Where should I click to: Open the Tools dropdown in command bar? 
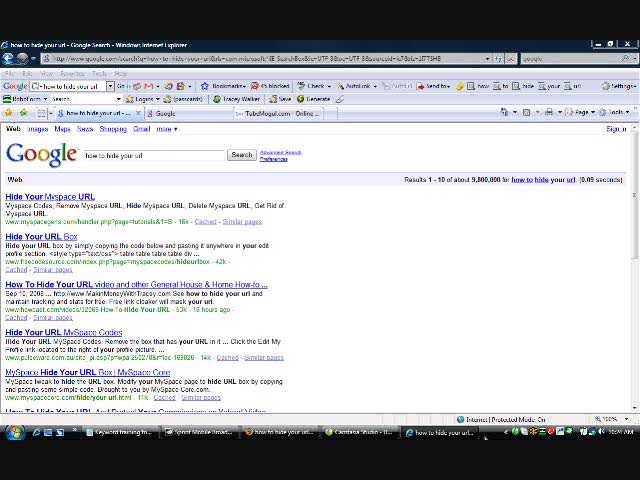click(x=614, y=112)
